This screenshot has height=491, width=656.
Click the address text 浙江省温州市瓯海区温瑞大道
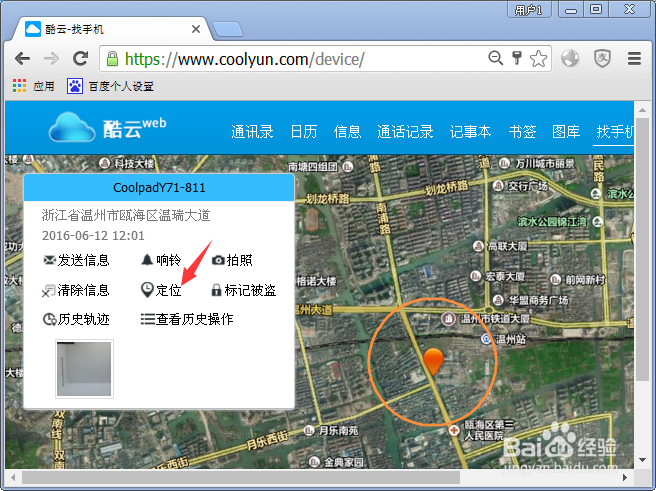(126, 215)
